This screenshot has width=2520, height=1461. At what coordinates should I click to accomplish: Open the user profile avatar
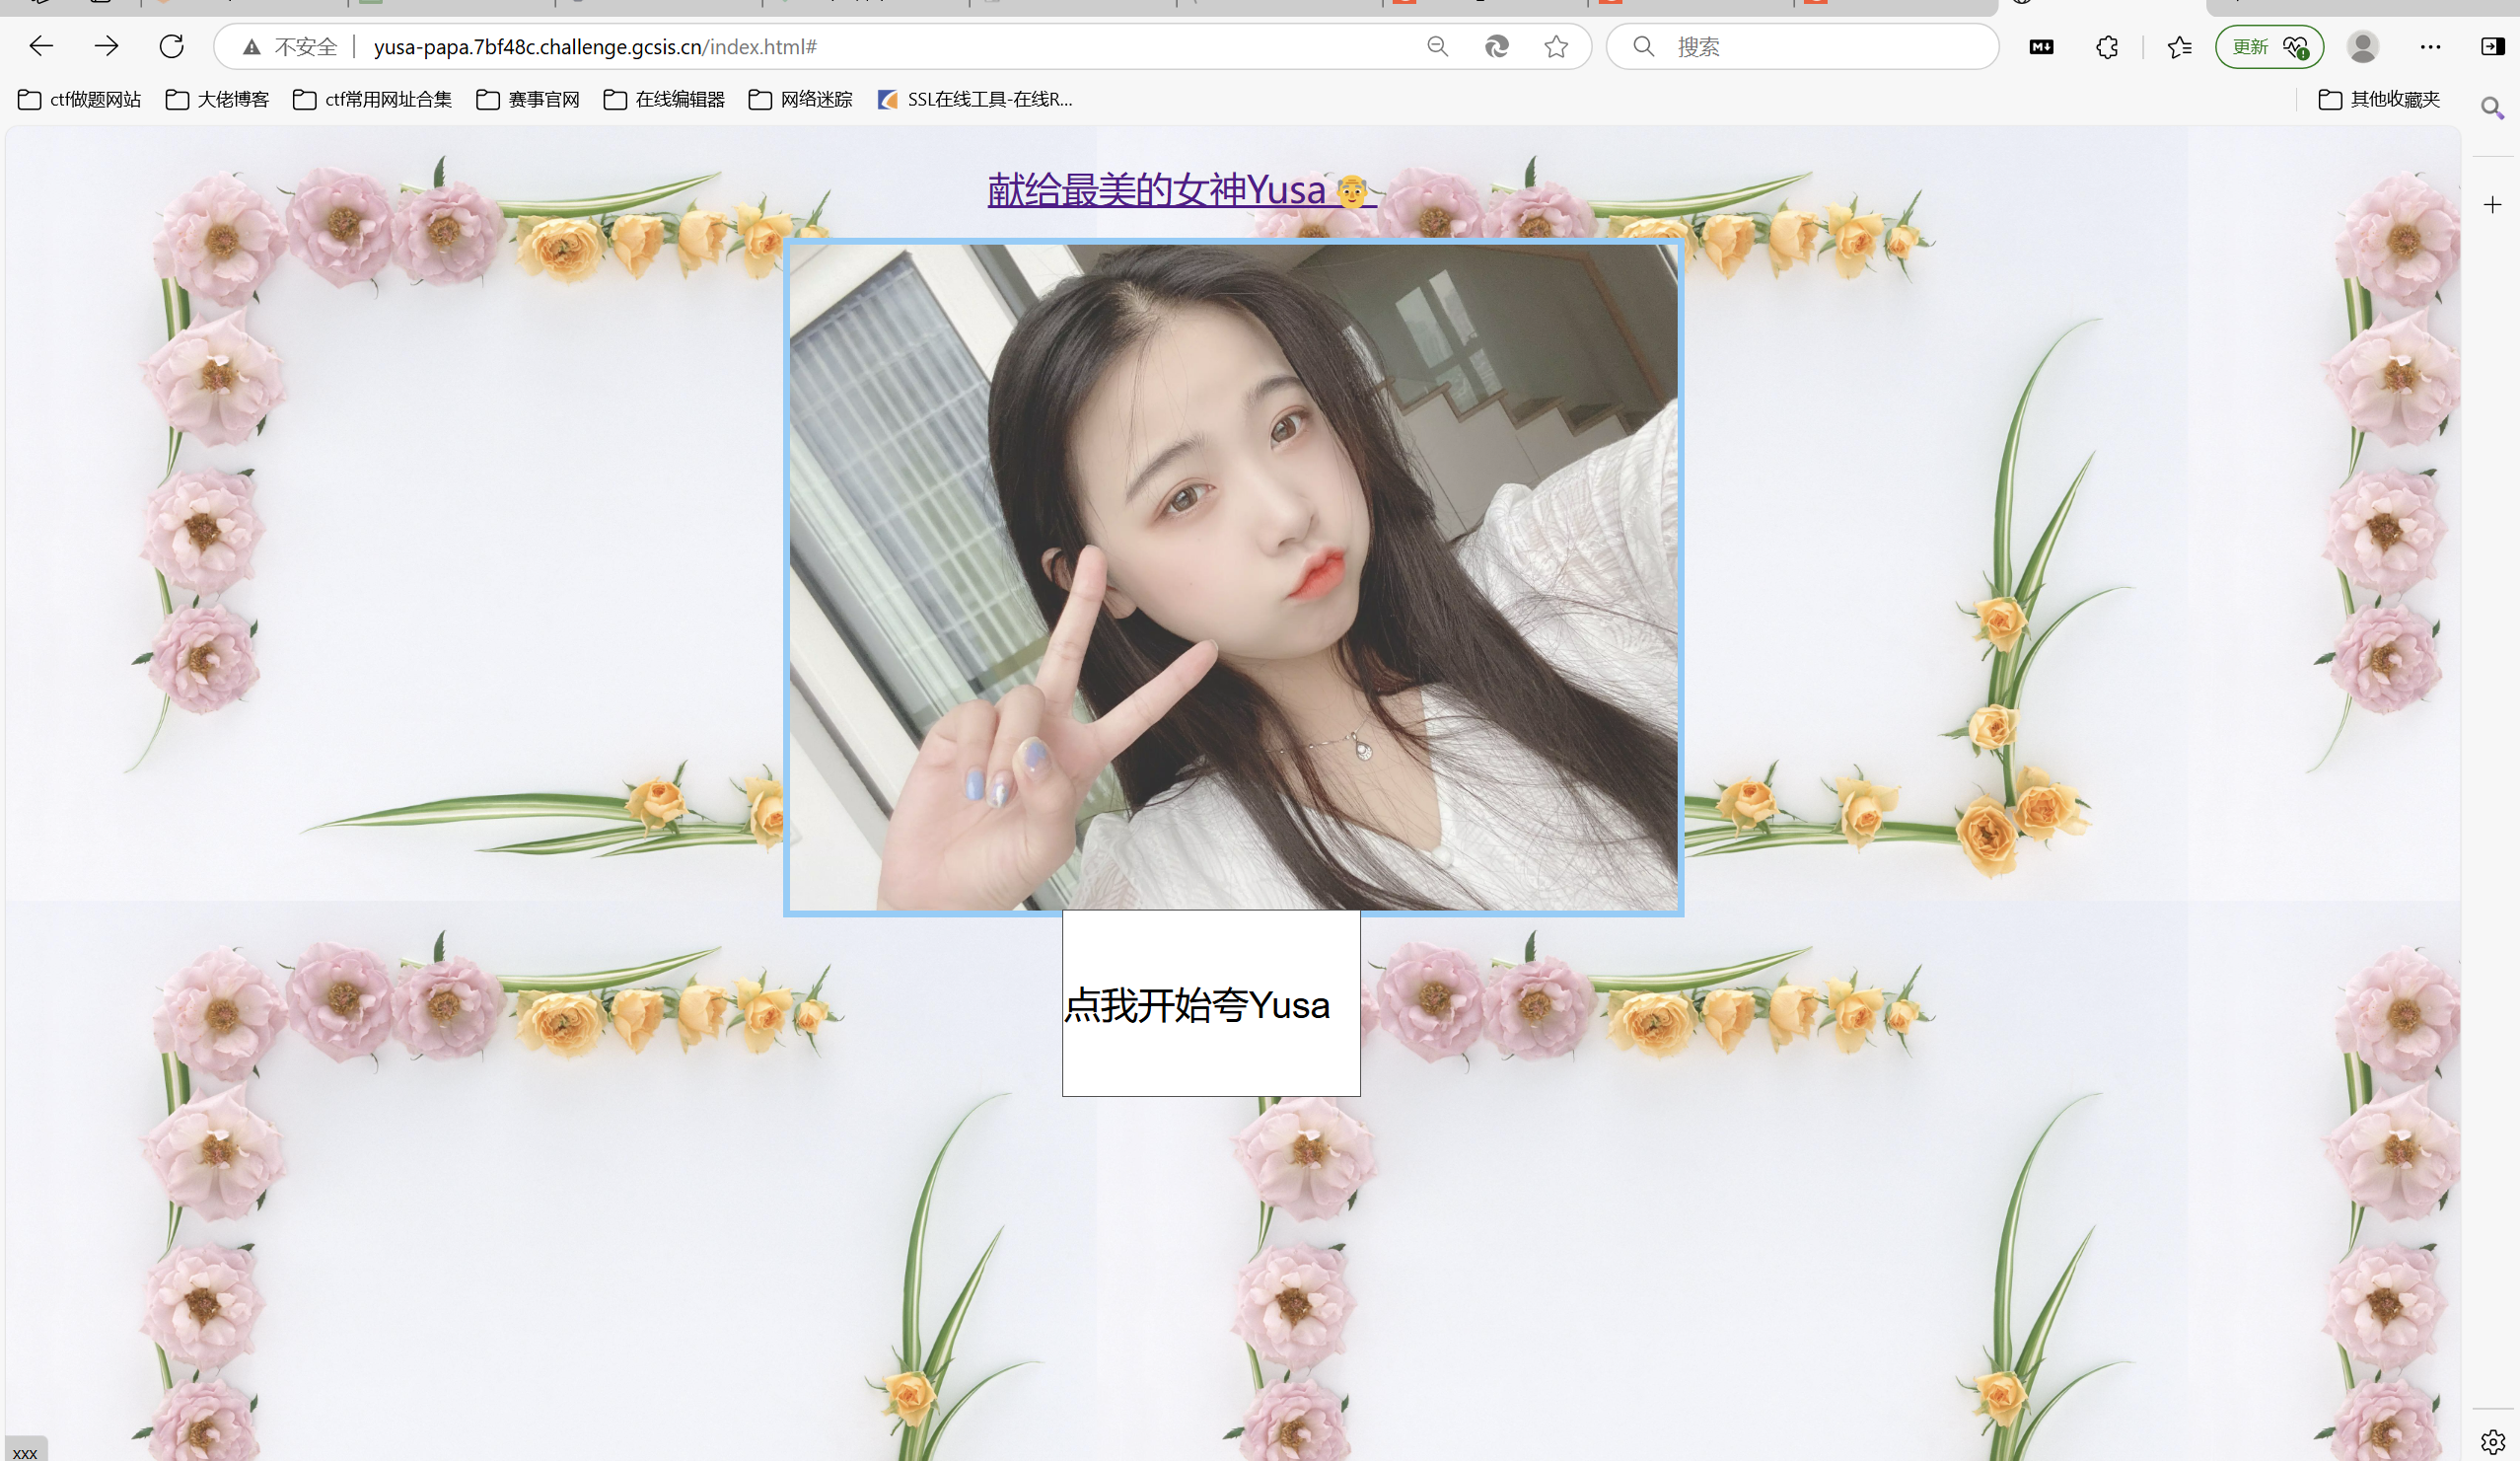pyautogui.click(x=2363, y=46)
